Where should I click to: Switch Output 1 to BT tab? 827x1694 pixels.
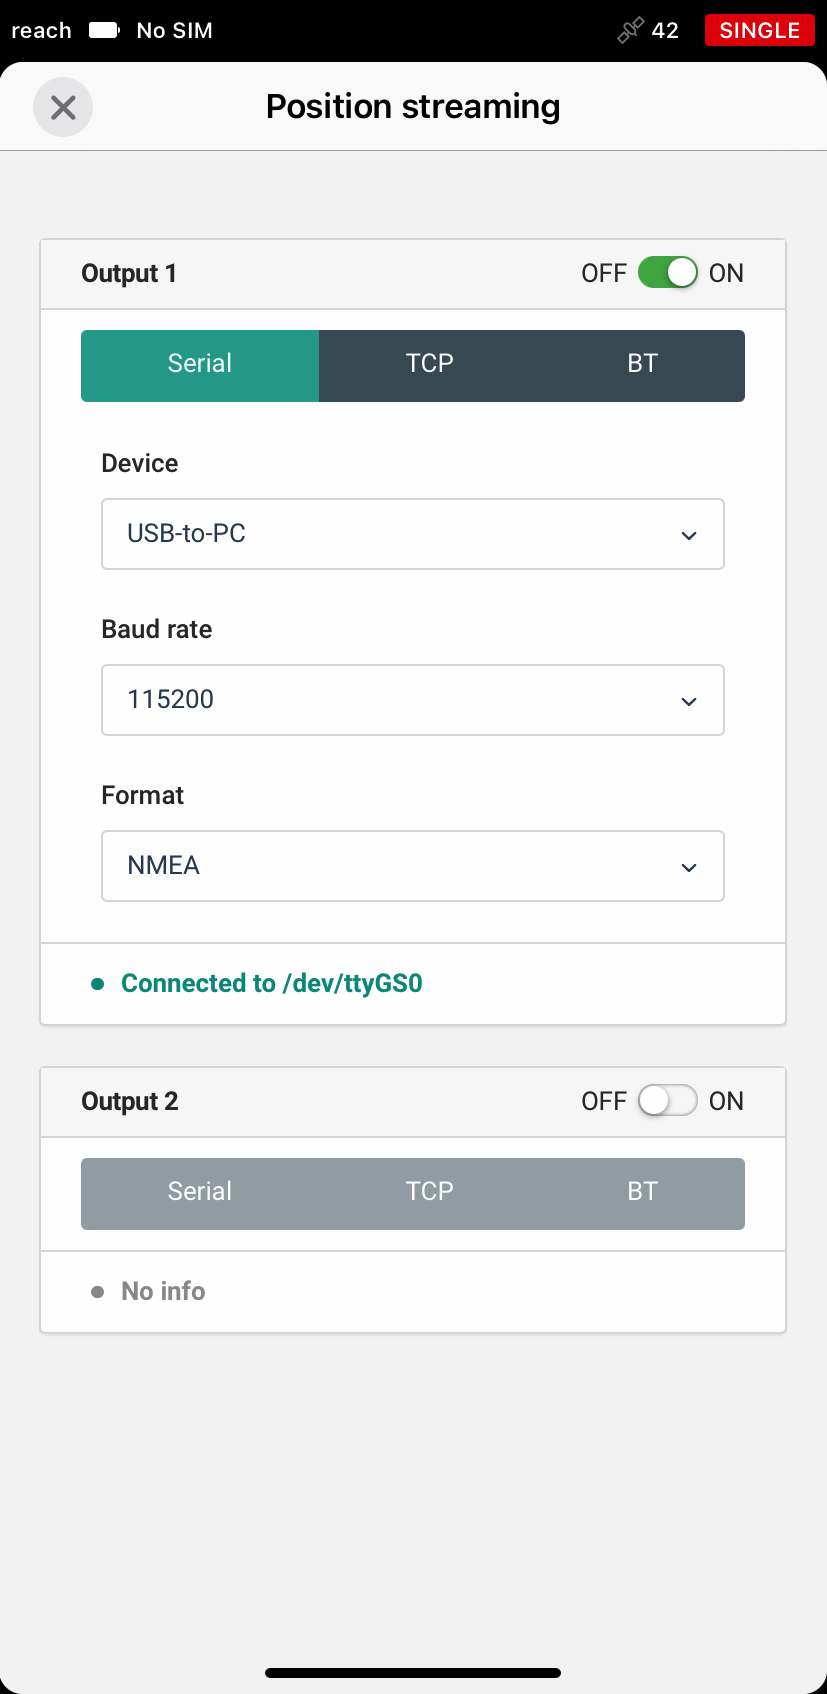(x=643, y=366)
